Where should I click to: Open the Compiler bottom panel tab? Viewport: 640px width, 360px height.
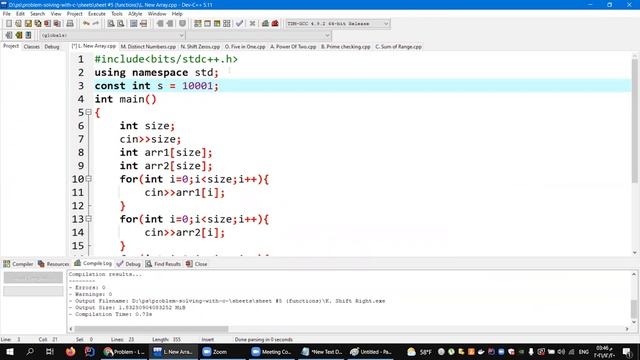coord(18,264)
